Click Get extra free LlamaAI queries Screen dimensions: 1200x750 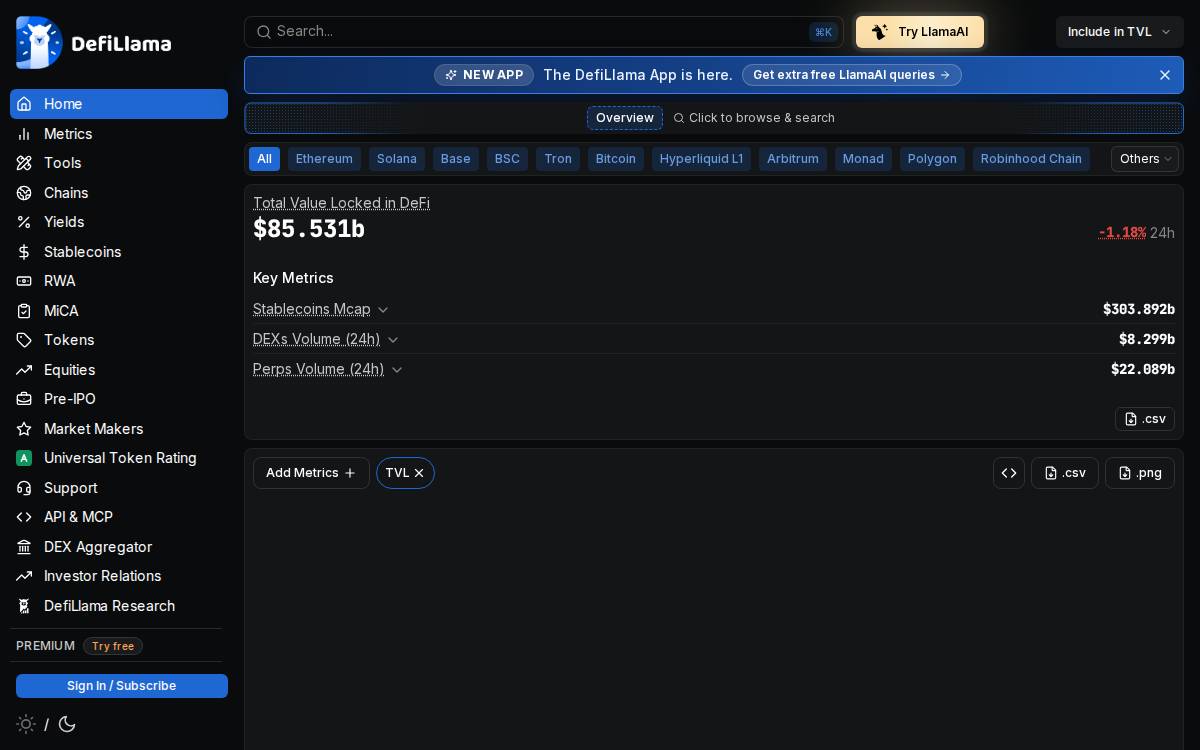pyautogui.click(x=852, y=75)
